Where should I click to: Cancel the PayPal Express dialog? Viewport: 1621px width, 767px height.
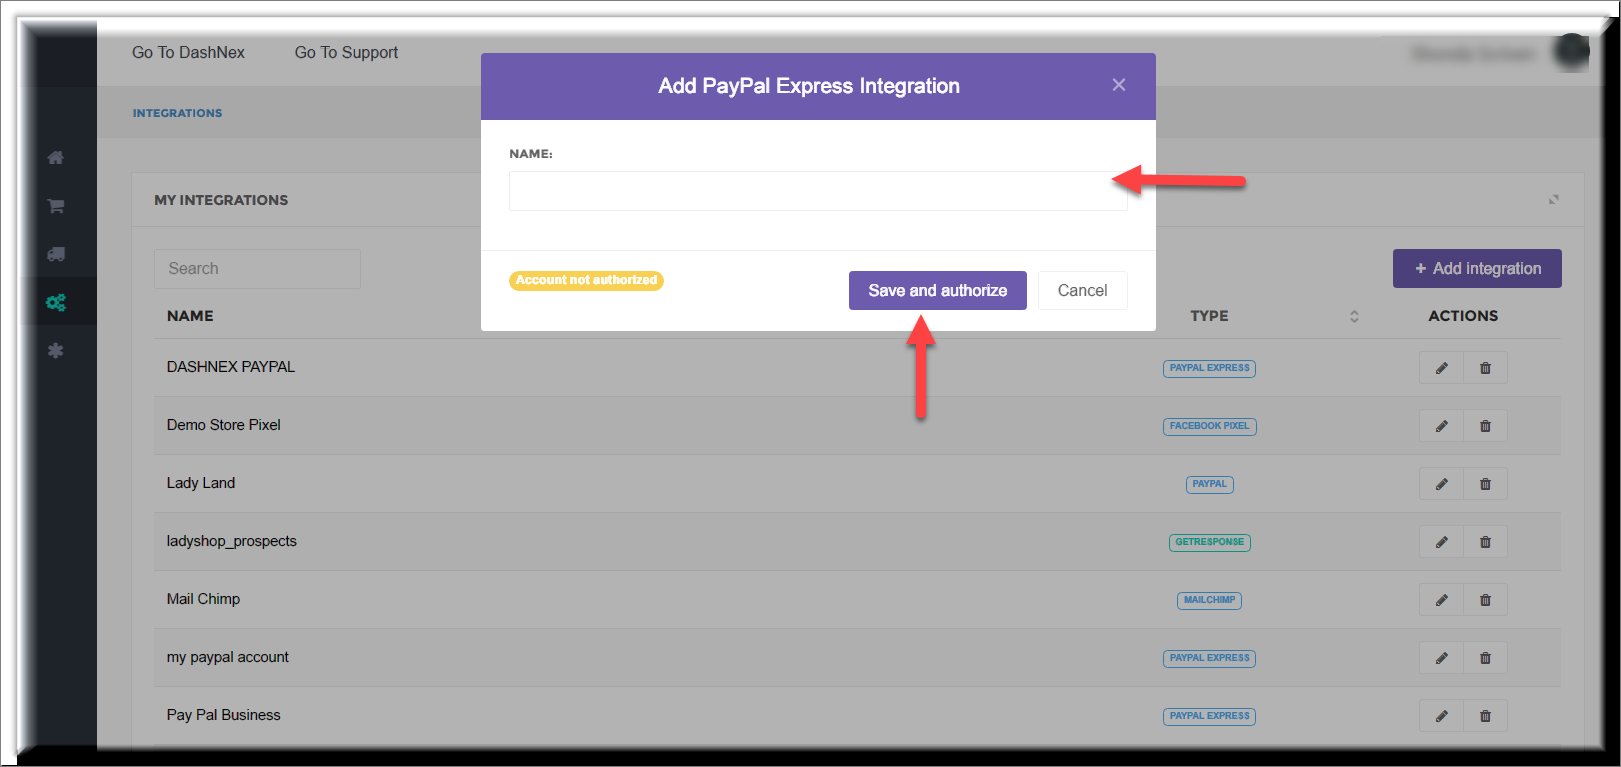coord(1082,290)
